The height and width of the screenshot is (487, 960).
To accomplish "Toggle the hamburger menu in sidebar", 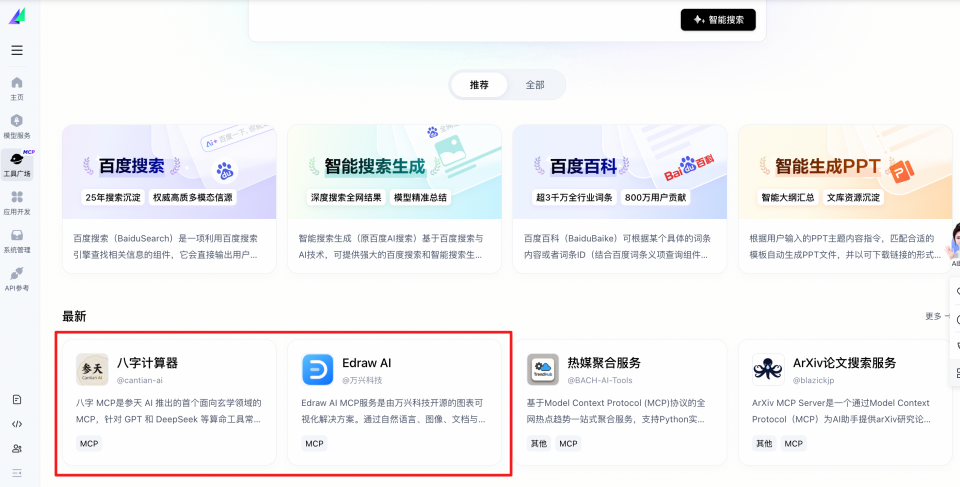I will tap(17, 50).
